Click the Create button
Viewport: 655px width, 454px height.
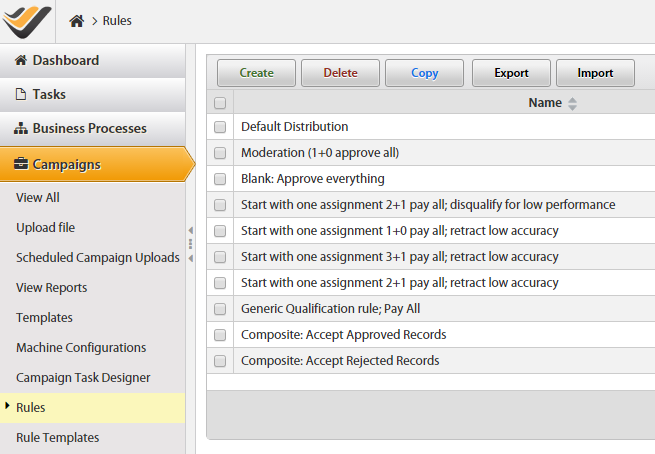256,73
